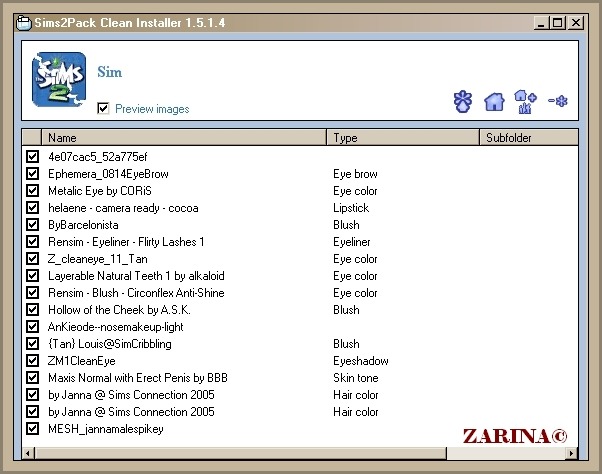Maximize the Sims2Pack Clean Installer window
The image size is (602, 474).
[x=557, y=23]
